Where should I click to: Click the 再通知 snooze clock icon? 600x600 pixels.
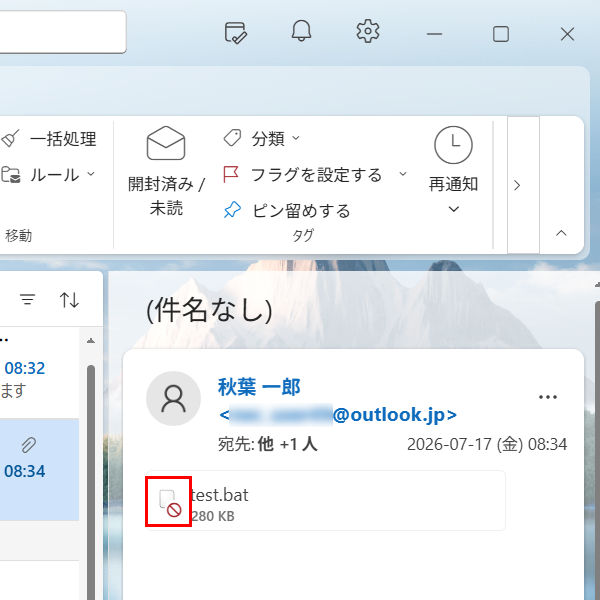coord(453,145)
